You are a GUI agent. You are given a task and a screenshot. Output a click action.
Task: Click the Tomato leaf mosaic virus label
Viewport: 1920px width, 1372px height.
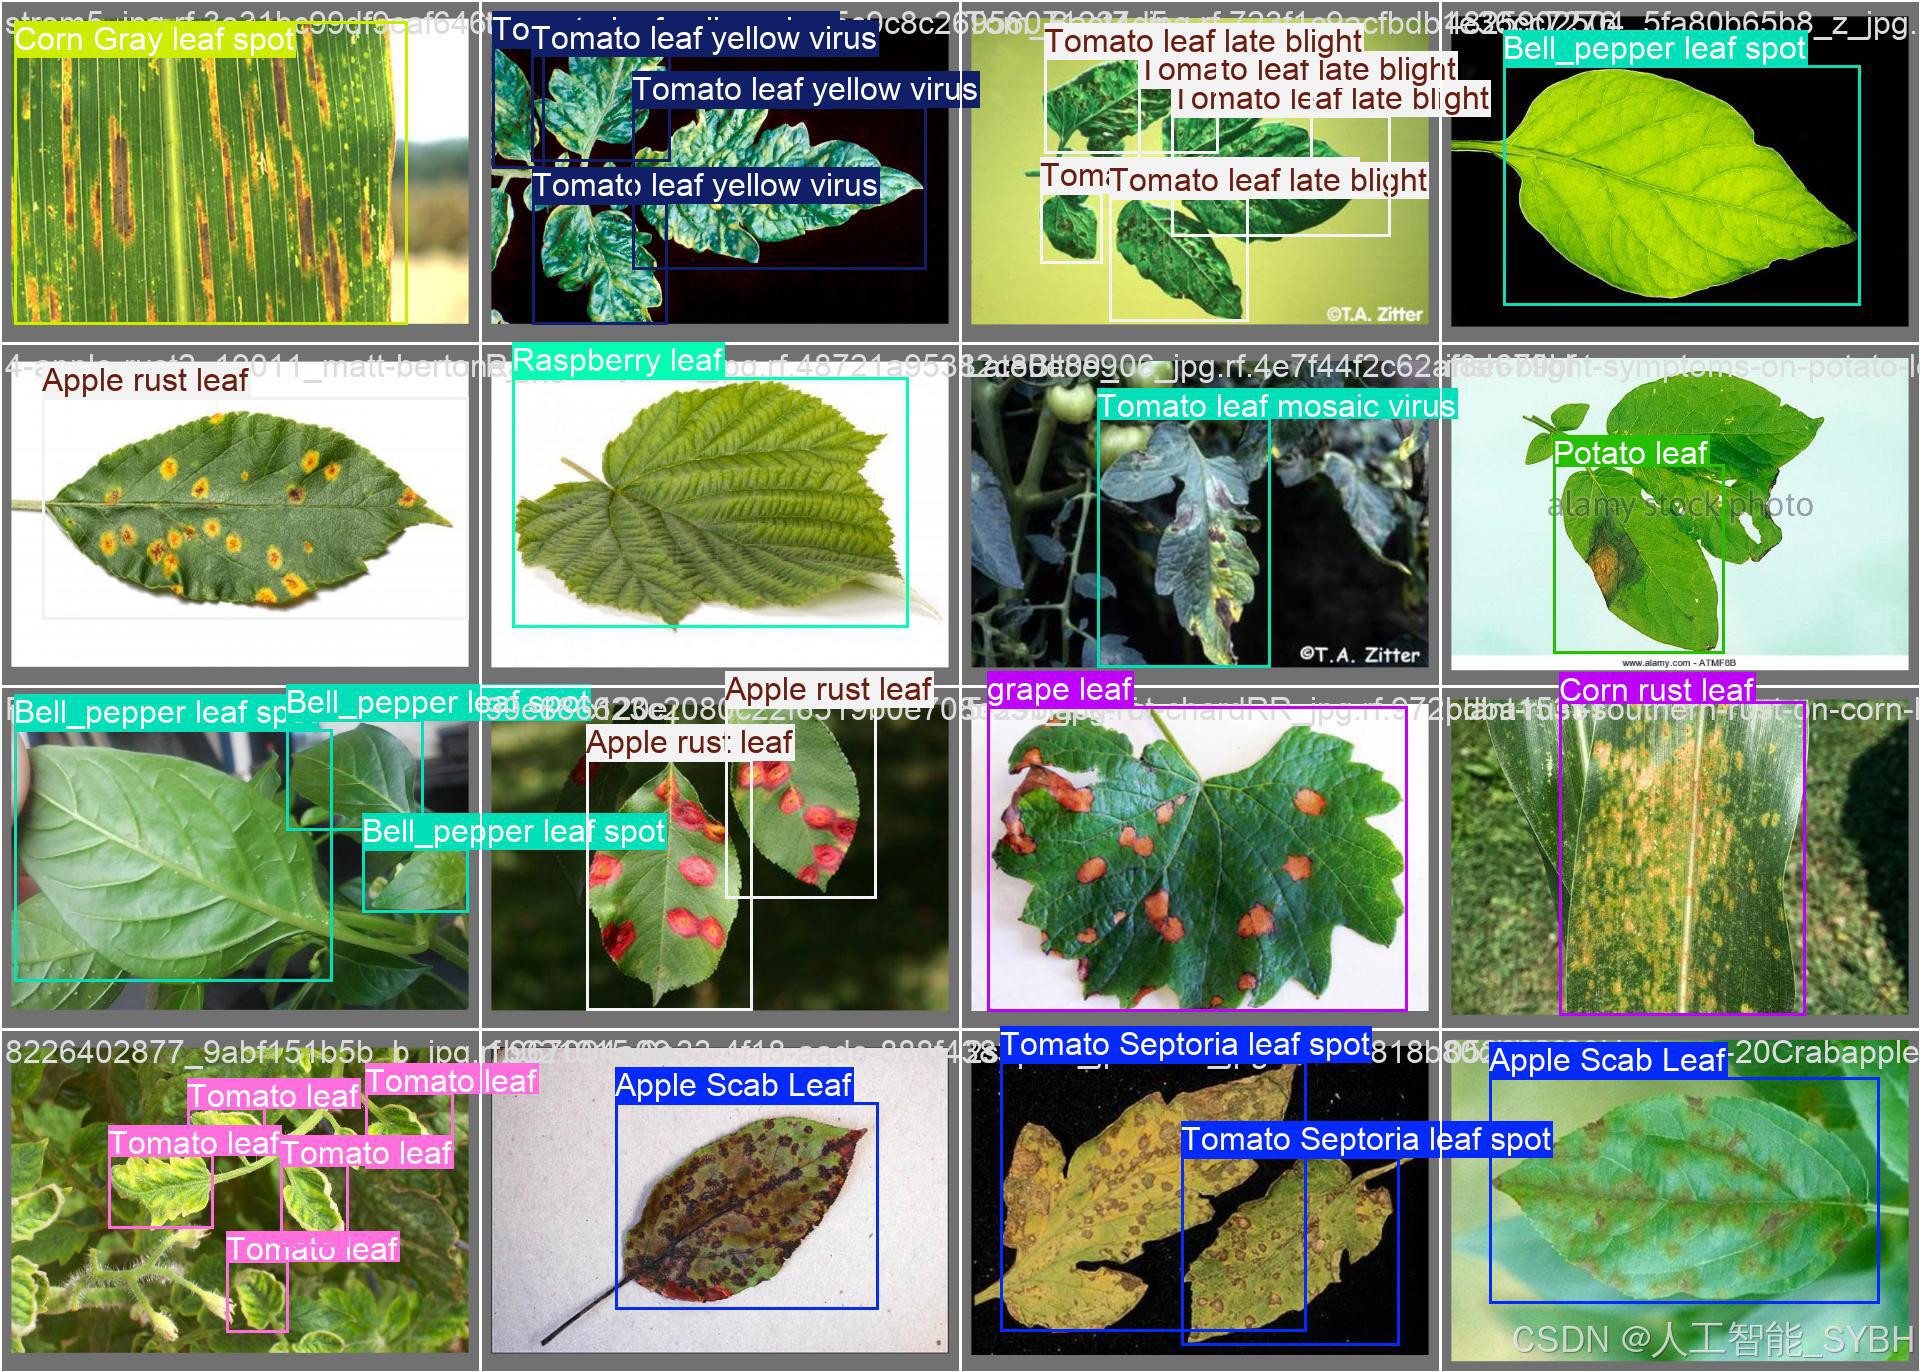[x=1276, y=406]
